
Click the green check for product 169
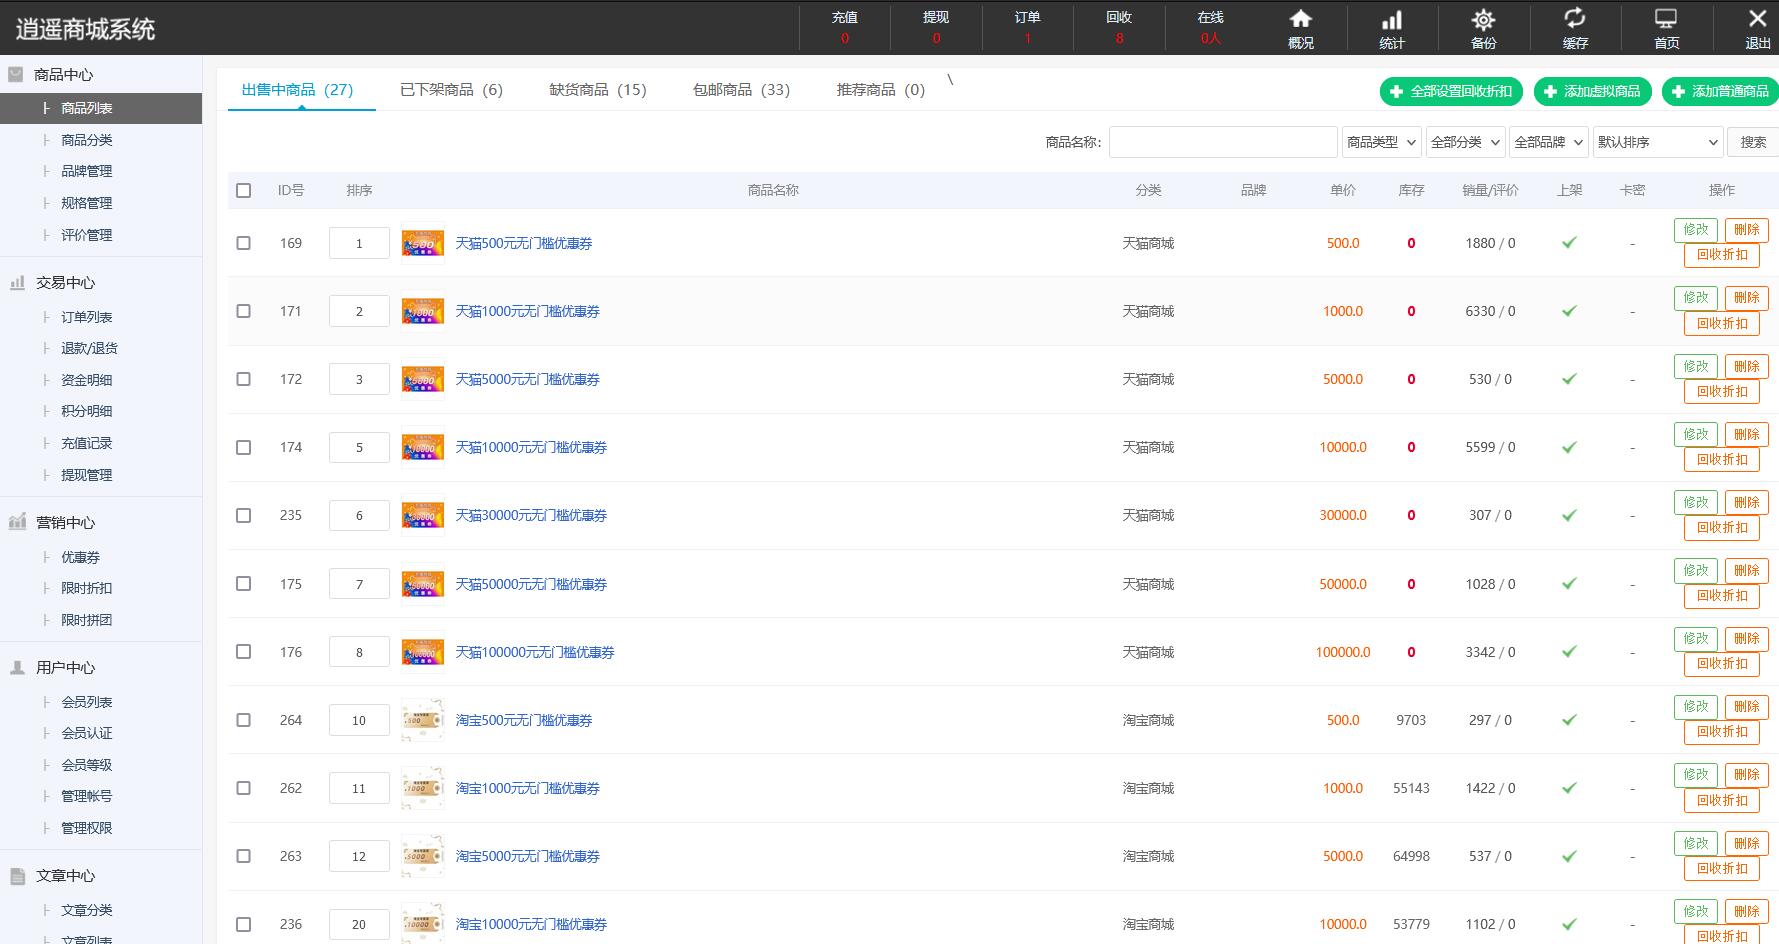pos(1569,242)
